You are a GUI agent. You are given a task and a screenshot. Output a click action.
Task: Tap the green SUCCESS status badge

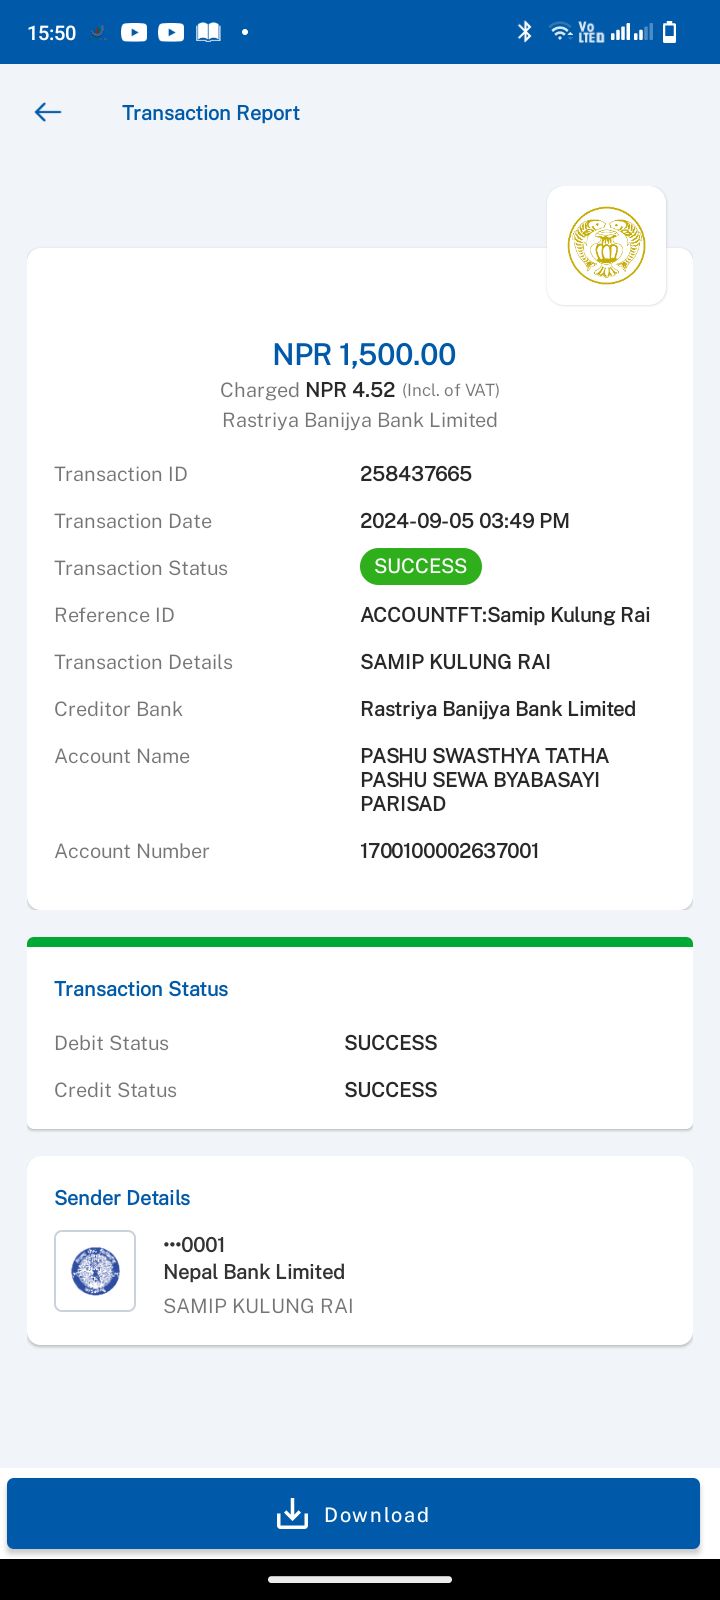[x=421, y=566]
